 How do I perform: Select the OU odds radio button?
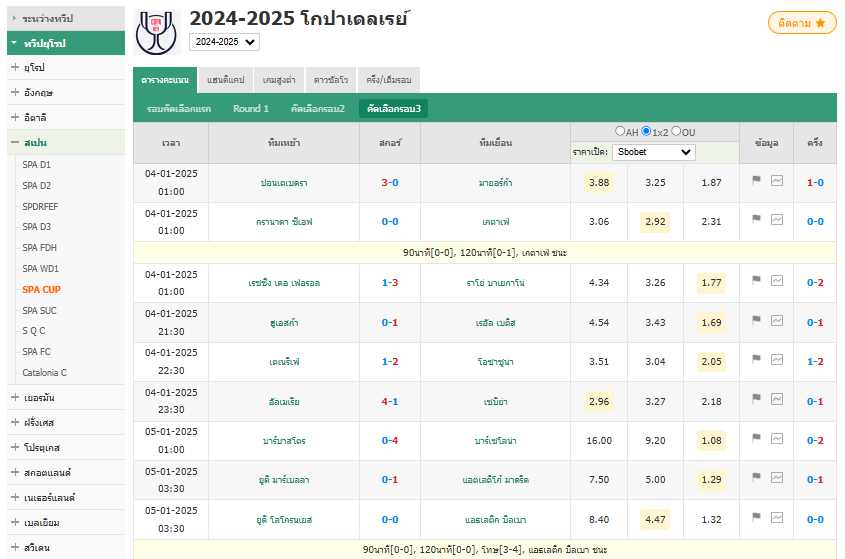tap(676, 131)
